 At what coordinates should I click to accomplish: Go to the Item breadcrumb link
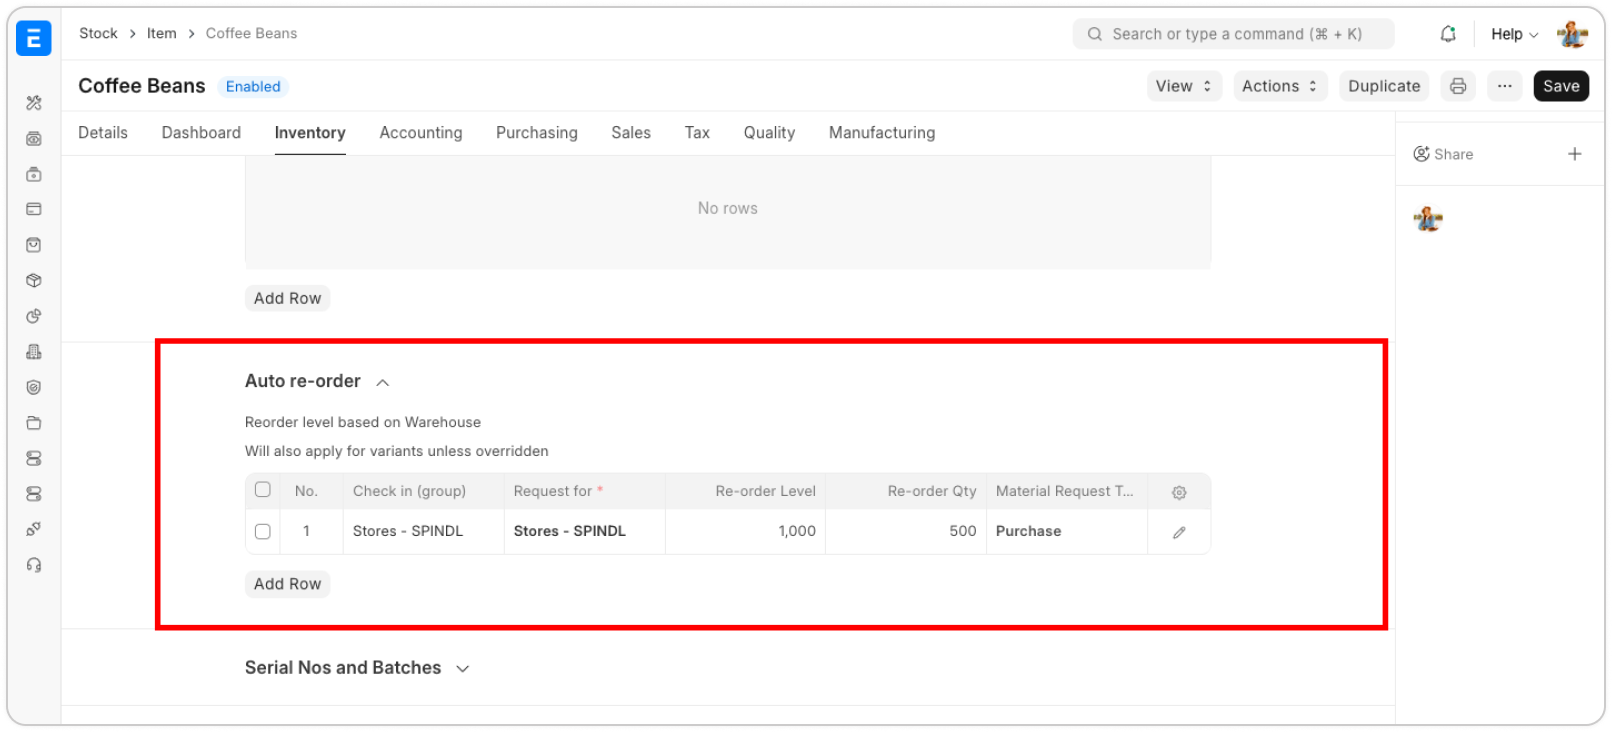pyautogui.click(x=161, y=33)
